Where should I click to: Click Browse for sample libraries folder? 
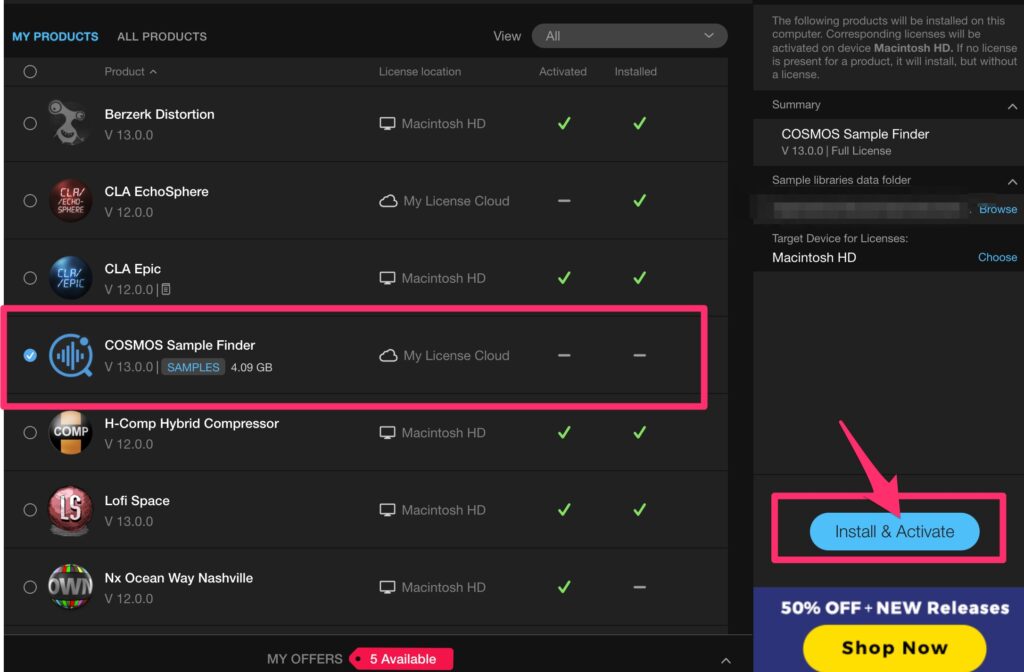tap(997, 210)
